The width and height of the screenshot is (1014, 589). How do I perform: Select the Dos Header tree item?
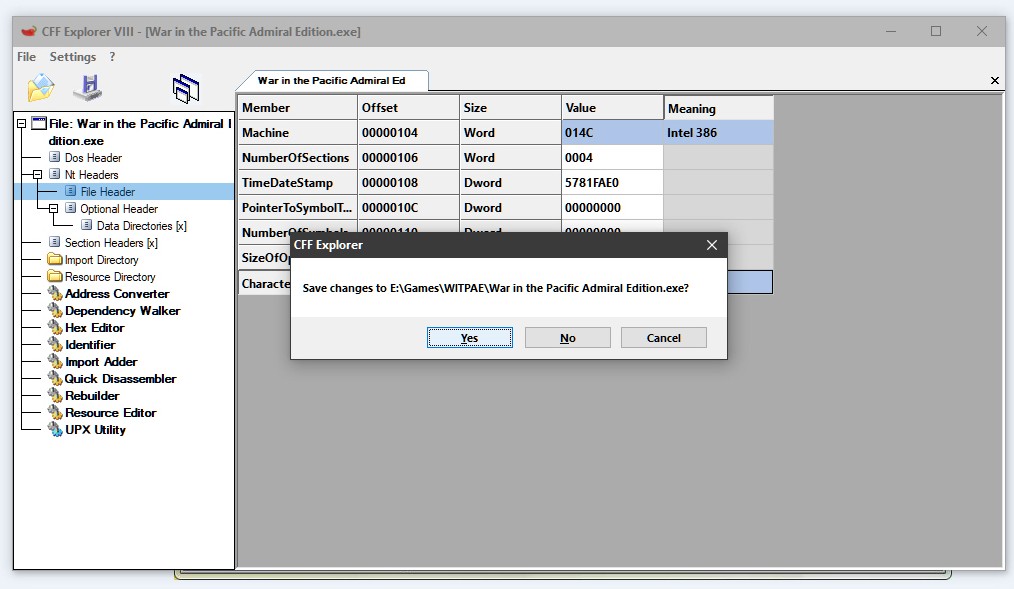pos(93,158)
